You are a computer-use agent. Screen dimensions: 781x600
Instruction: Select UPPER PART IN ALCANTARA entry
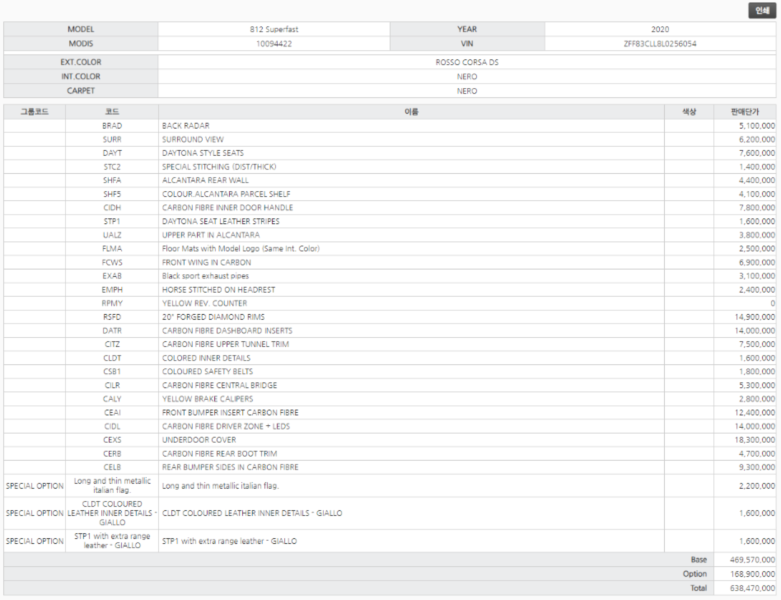coord(211,235)
